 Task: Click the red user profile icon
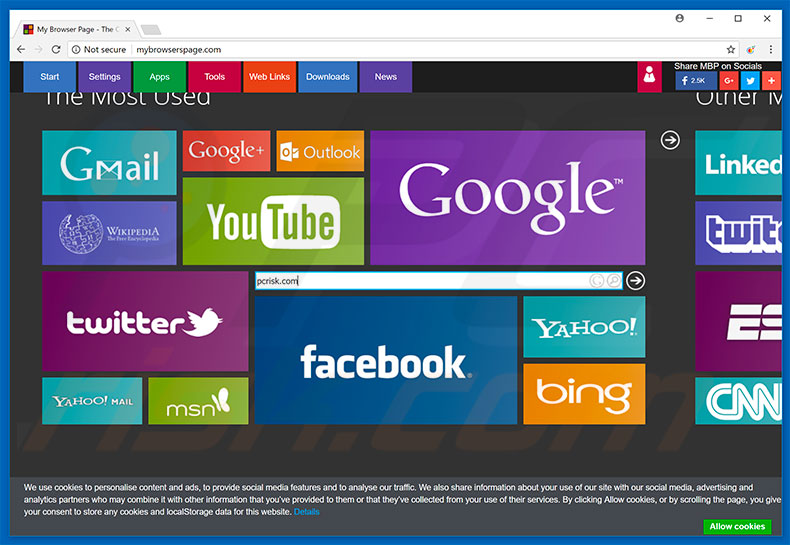pos(649,77)
